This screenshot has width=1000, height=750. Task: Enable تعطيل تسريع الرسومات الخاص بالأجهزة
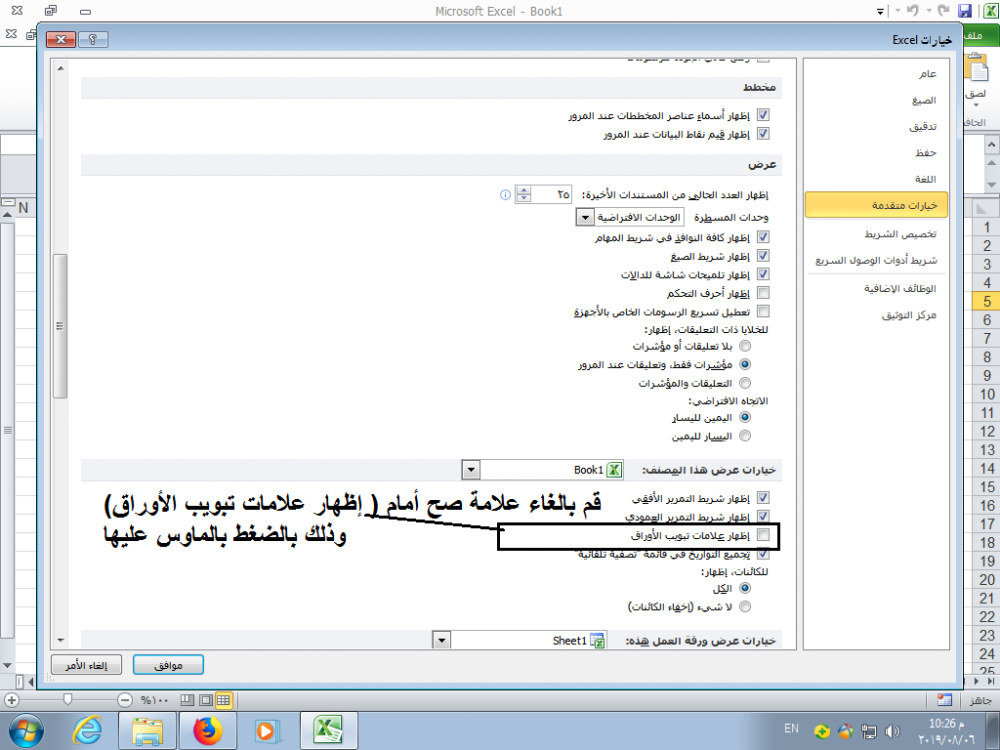tap(763, 311)
